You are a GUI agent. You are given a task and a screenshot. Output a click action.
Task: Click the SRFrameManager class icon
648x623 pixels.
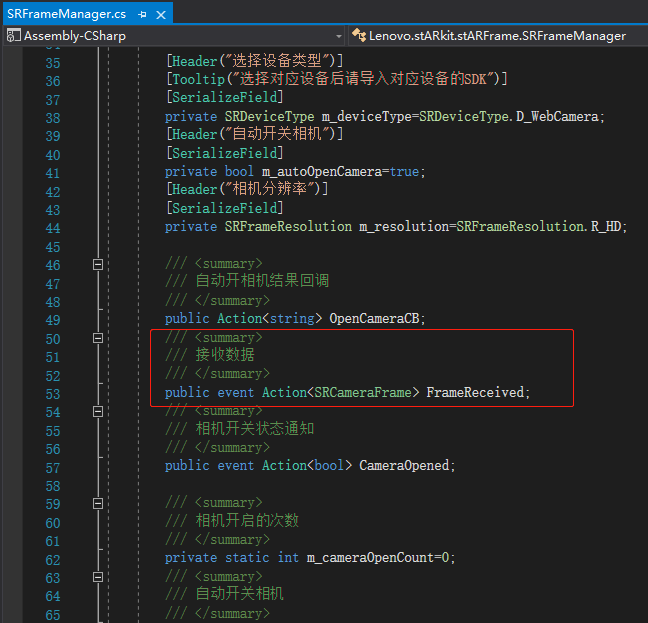tap(359, 36)
